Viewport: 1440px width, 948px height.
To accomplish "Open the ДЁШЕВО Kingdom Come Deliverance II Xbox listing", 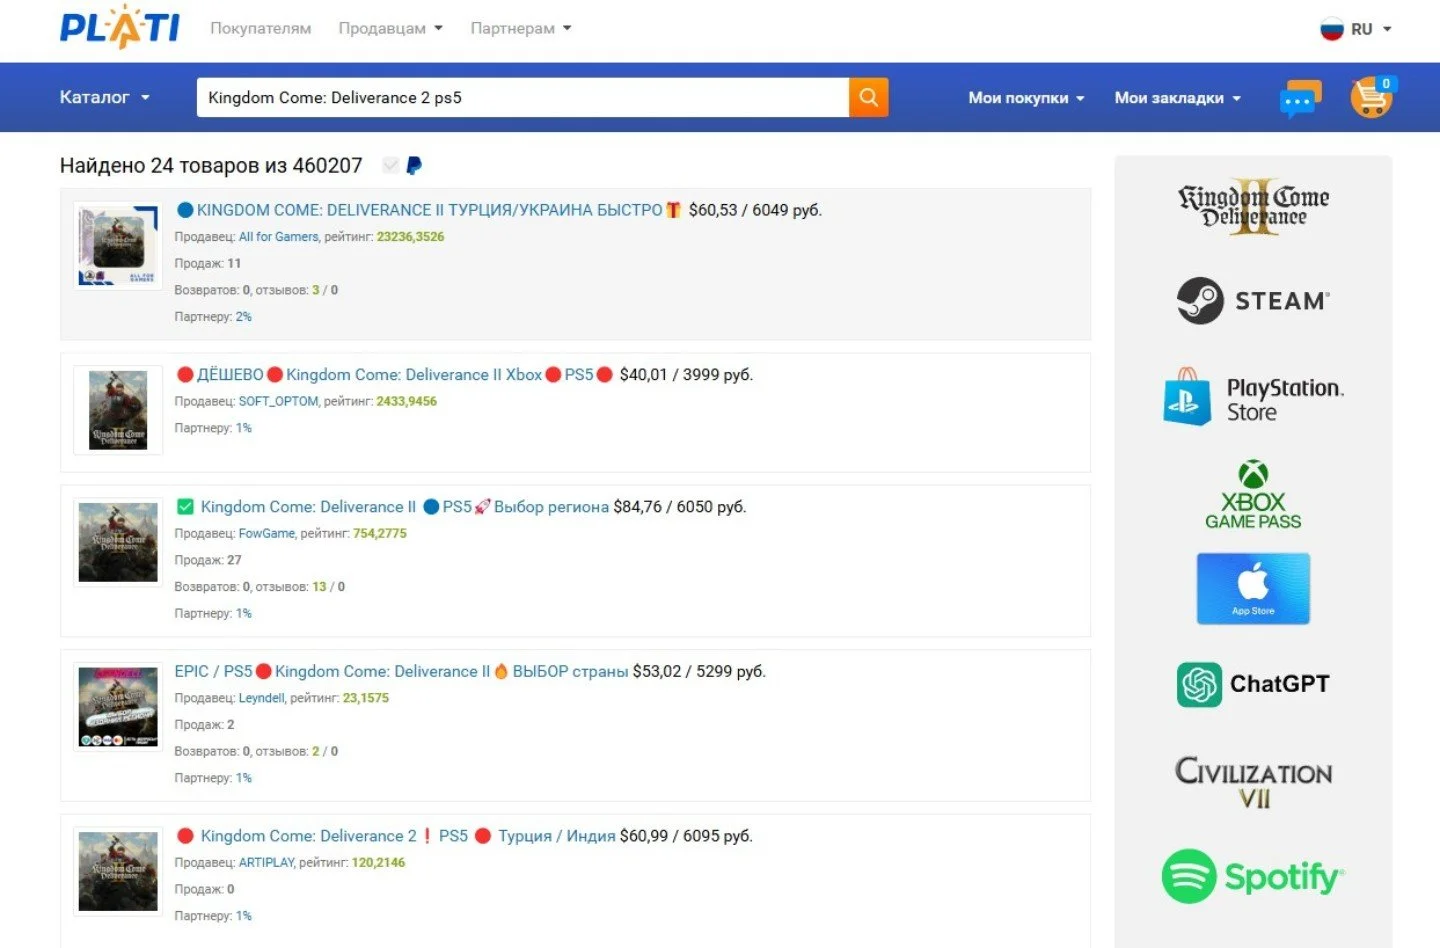I will (x=394, y=375).
